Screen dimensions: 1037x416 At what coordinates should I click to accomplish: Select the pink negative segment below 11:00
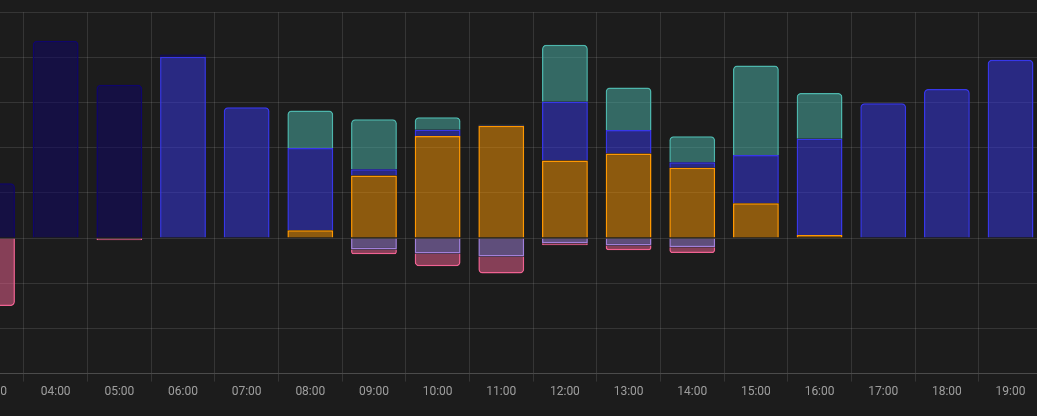tap(501, 264)
